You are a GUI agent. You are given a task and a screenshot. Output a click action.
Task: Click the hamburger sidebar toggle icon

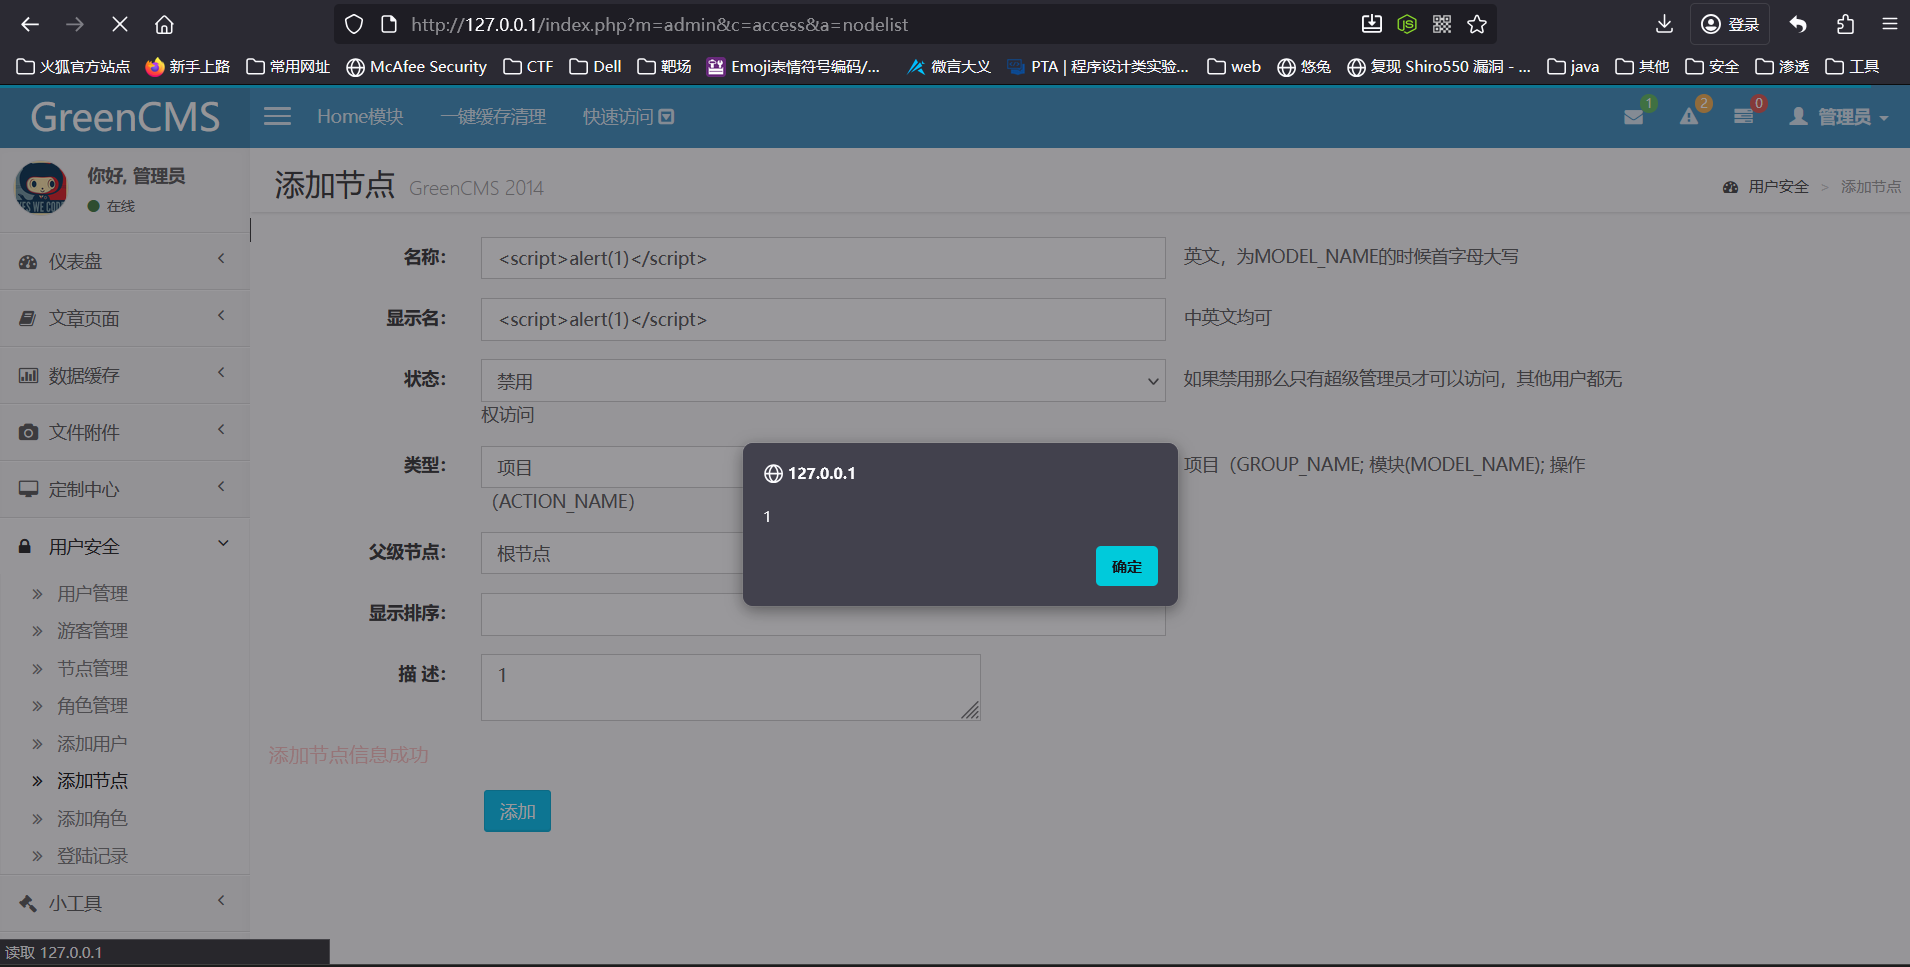coord(277,117)
